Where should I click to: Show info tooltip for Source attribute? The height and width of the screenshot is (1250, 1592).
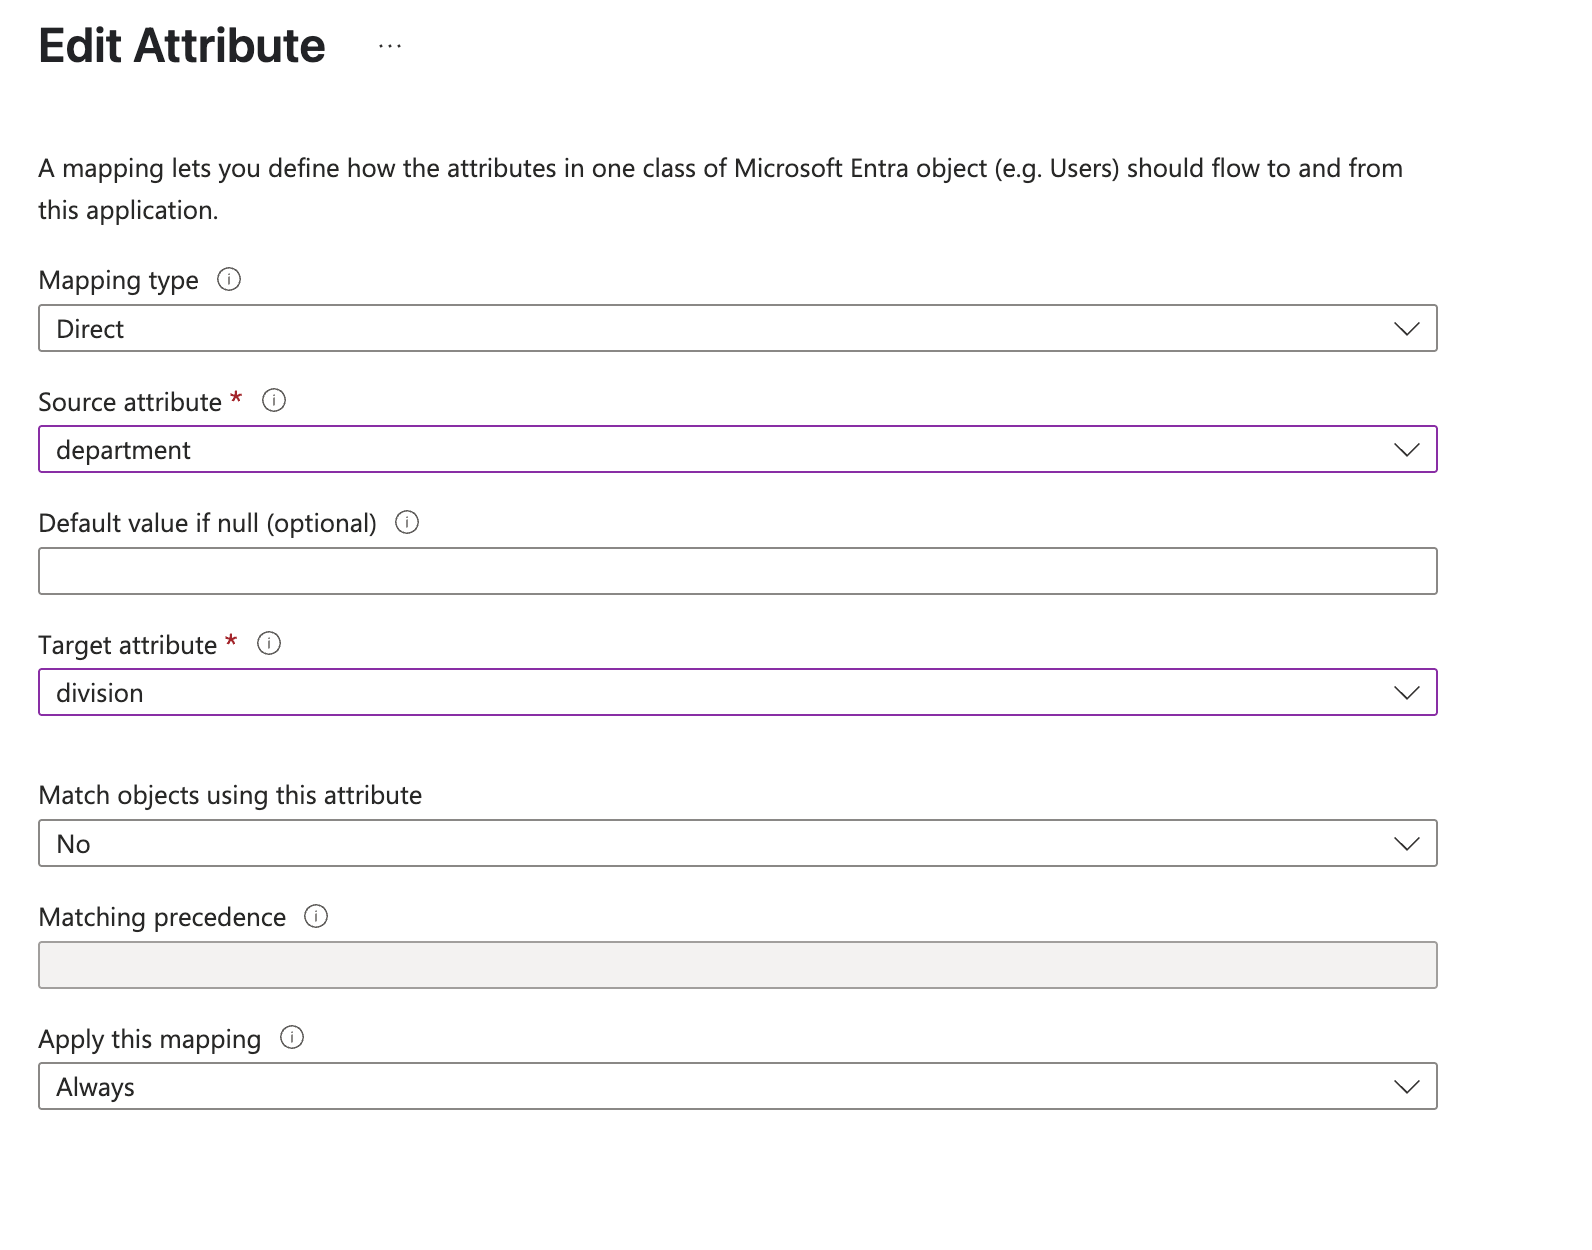pyautogui.click(x=273, y=401)
